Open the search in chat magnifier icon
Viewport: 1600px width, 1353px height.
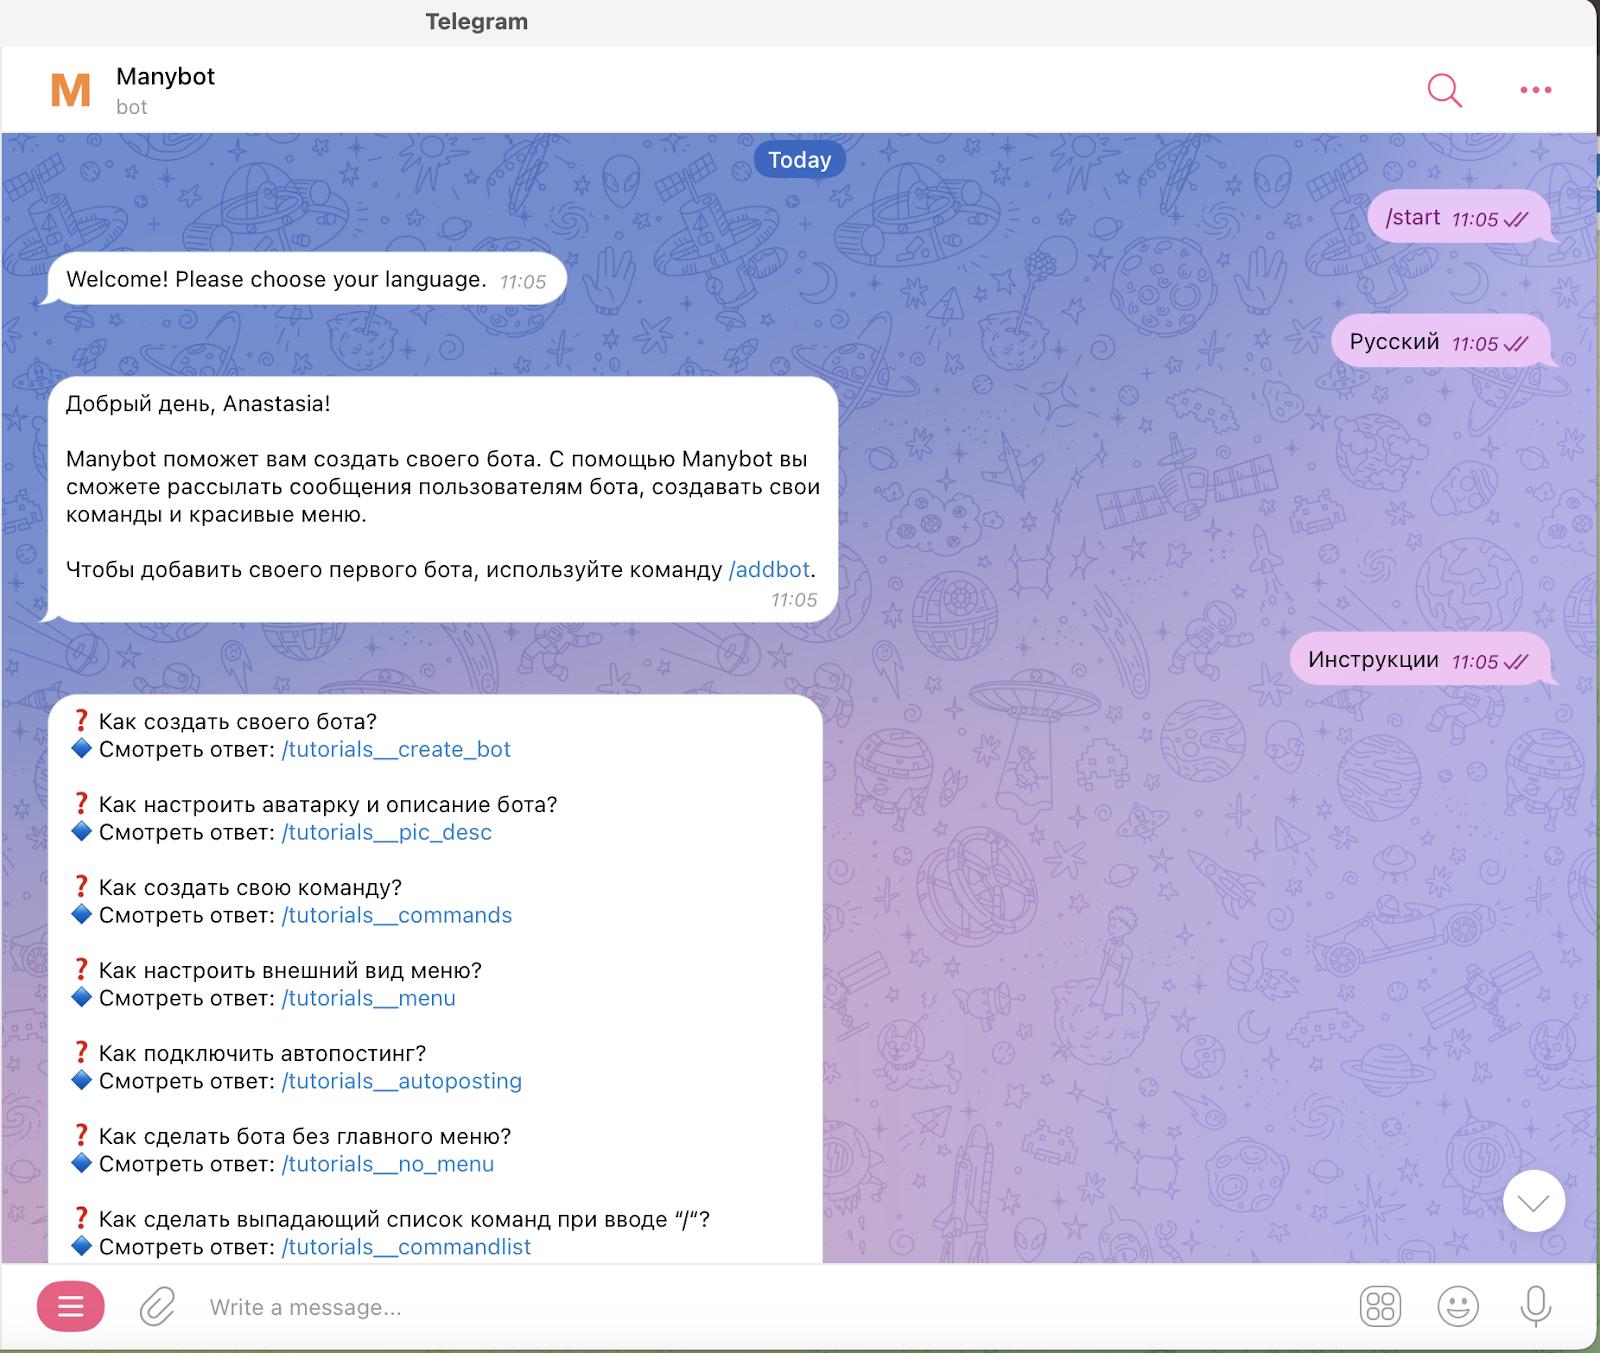tap(1444, 90)
